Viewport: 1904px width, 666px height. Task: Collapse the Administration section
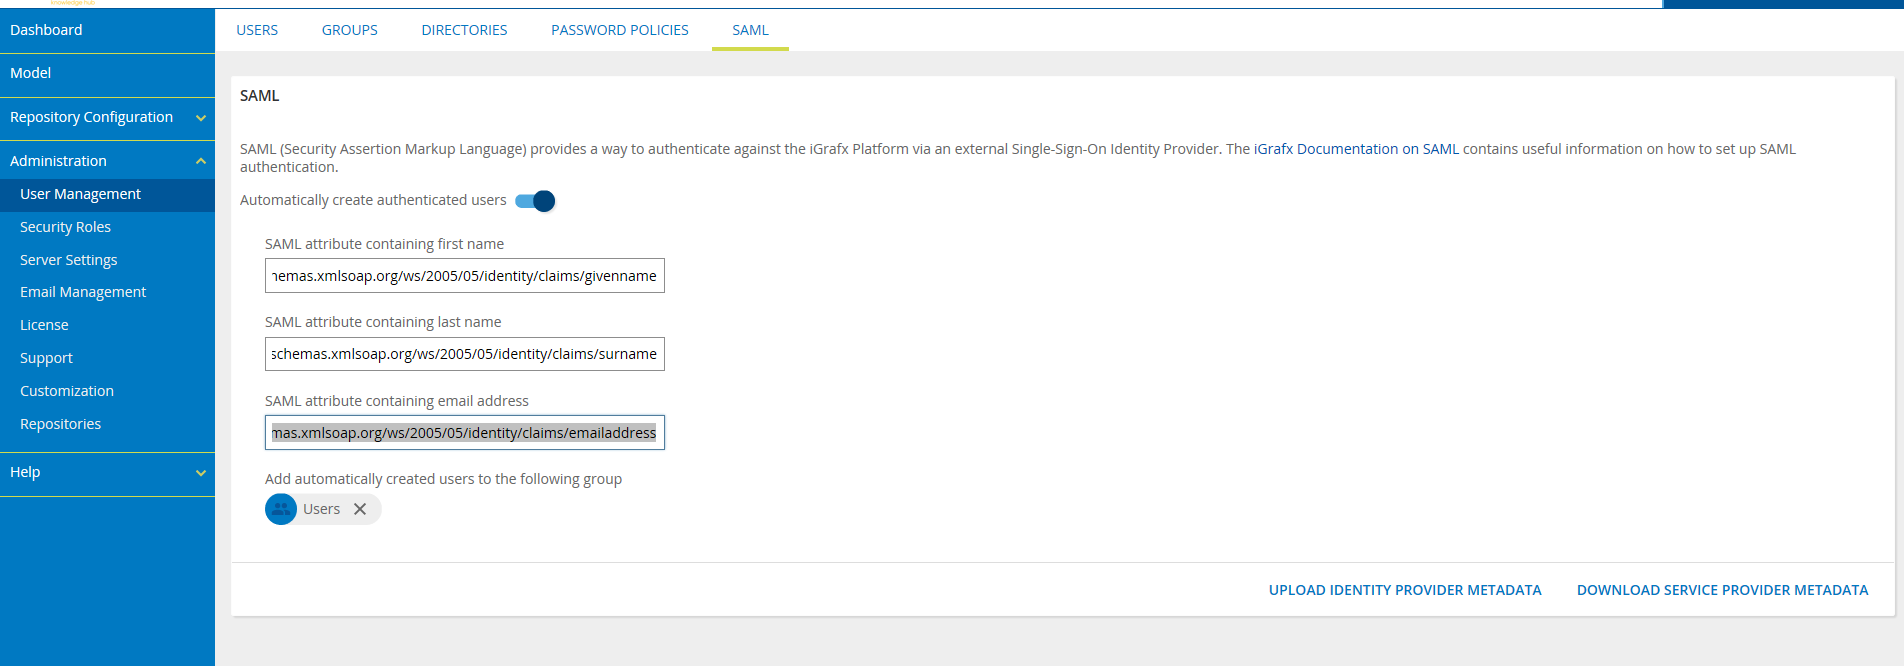pos(200,161)
